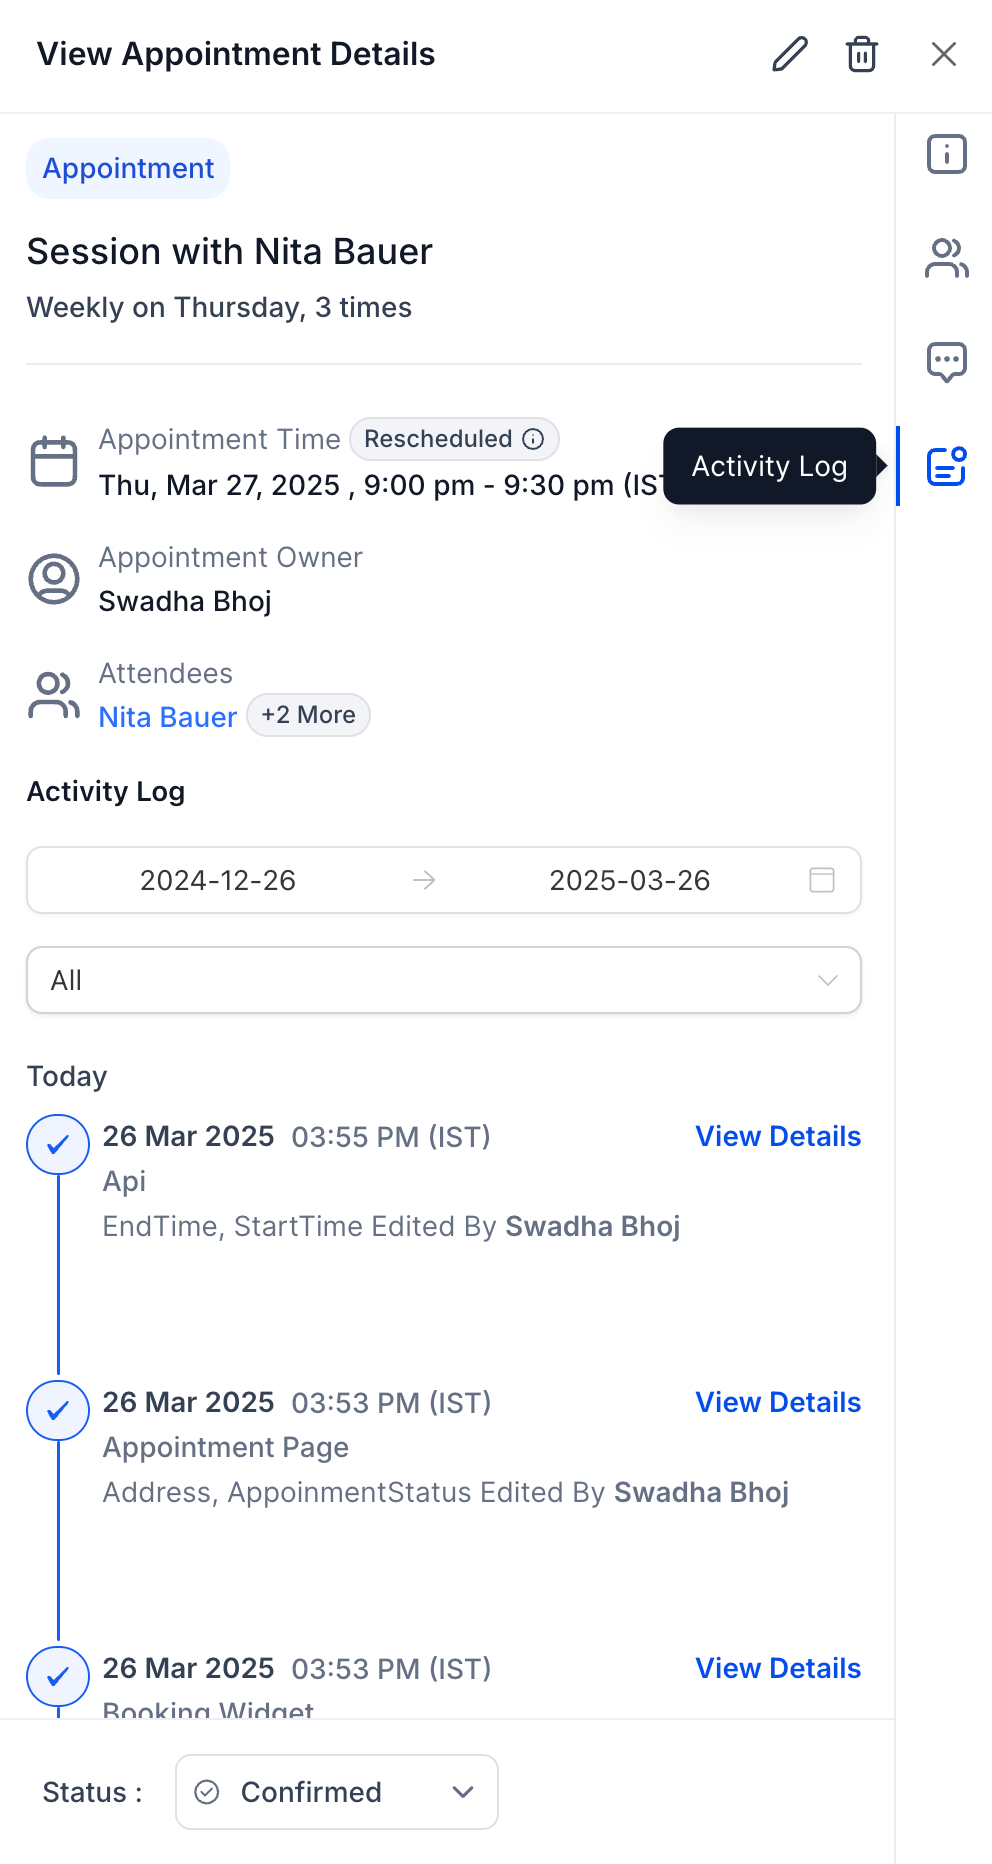Click the Appointment Page timeline checkmark marker
992x1864 pixels.
click(x=58, y=1411)
